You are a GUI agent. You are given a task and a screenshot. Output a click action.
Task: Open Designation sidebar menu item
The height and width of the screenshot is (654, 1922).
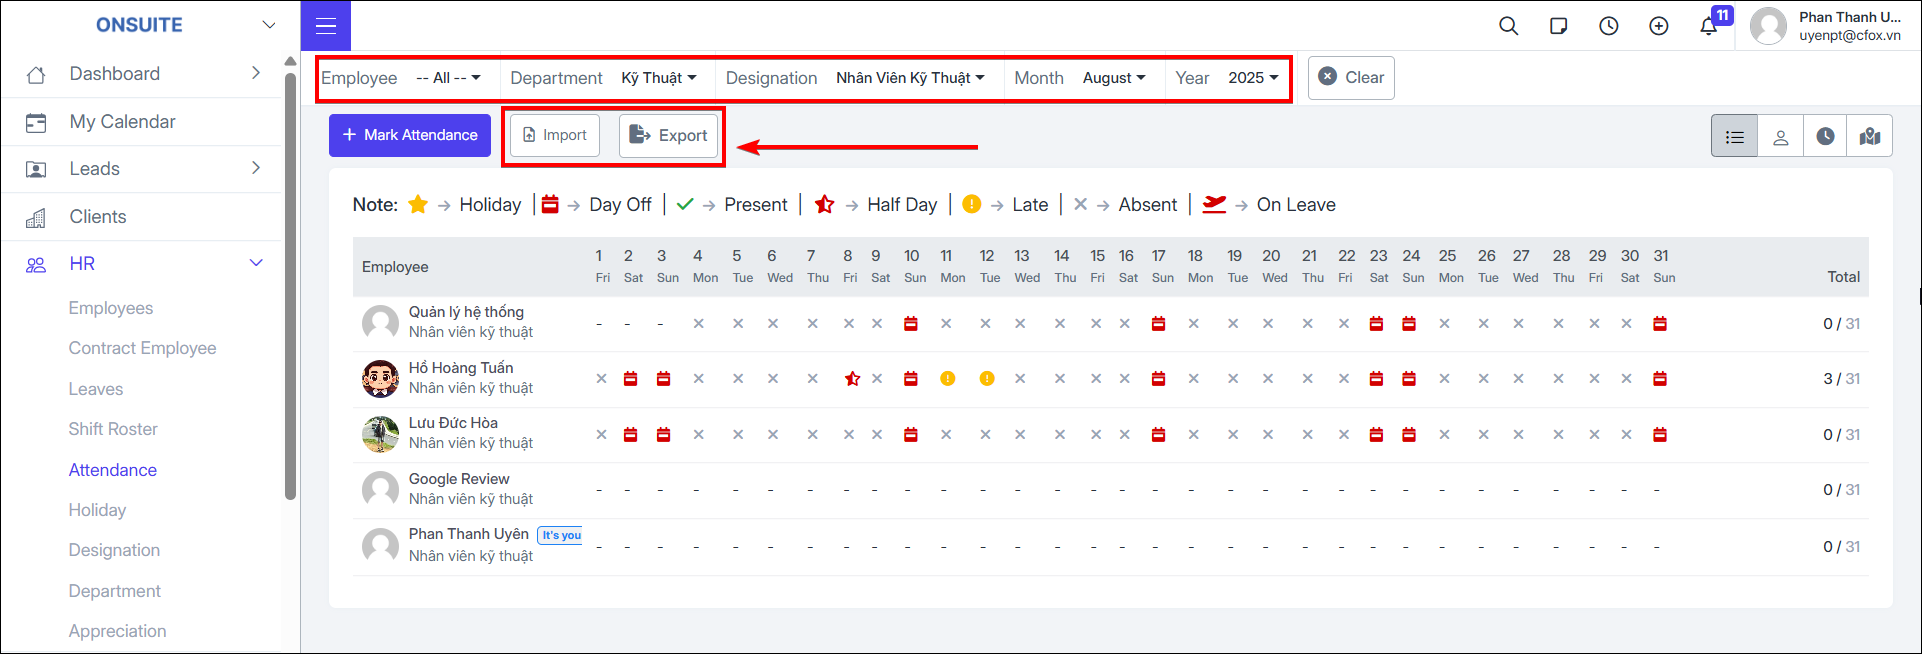[114, 550]
